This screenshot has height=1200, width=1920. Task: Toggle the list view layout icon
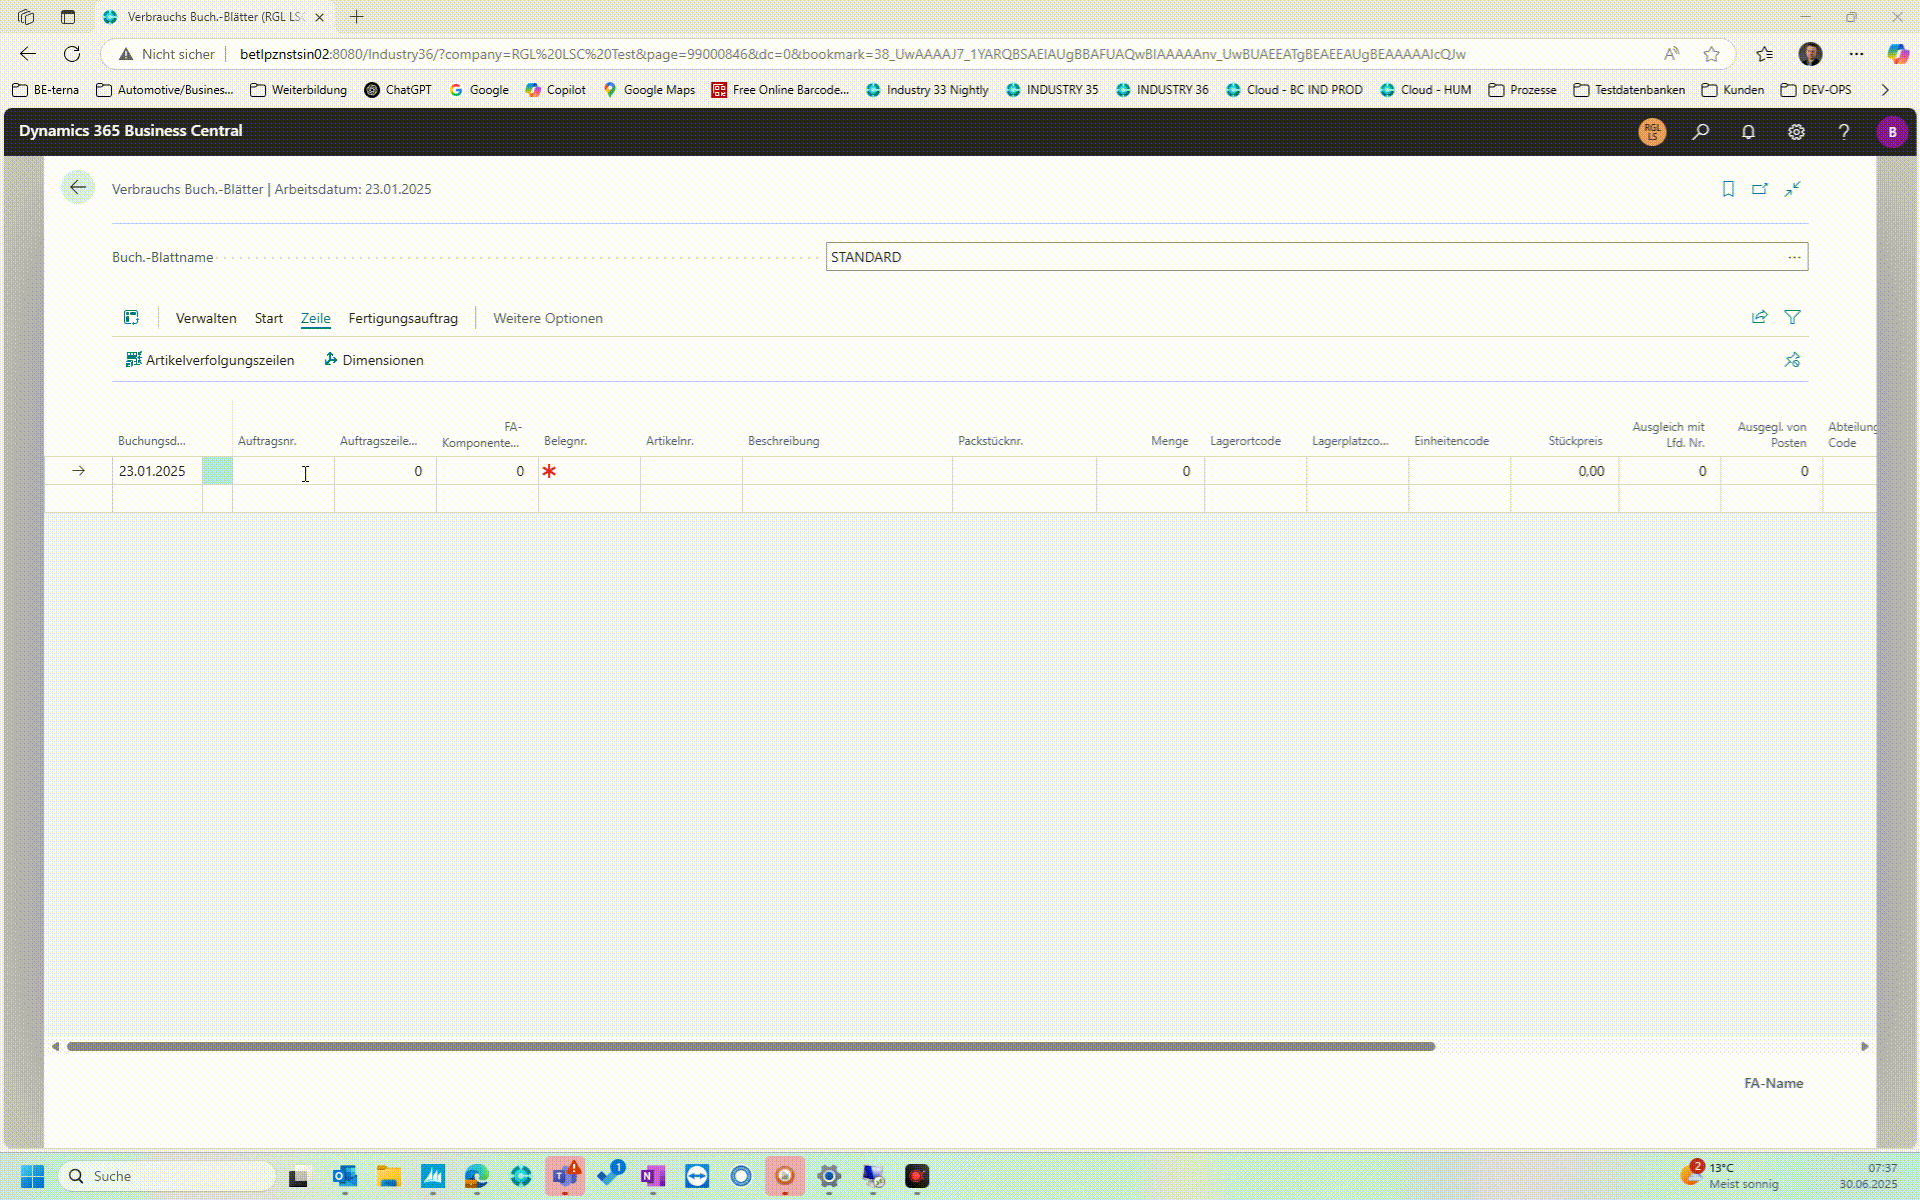point(131,318)
